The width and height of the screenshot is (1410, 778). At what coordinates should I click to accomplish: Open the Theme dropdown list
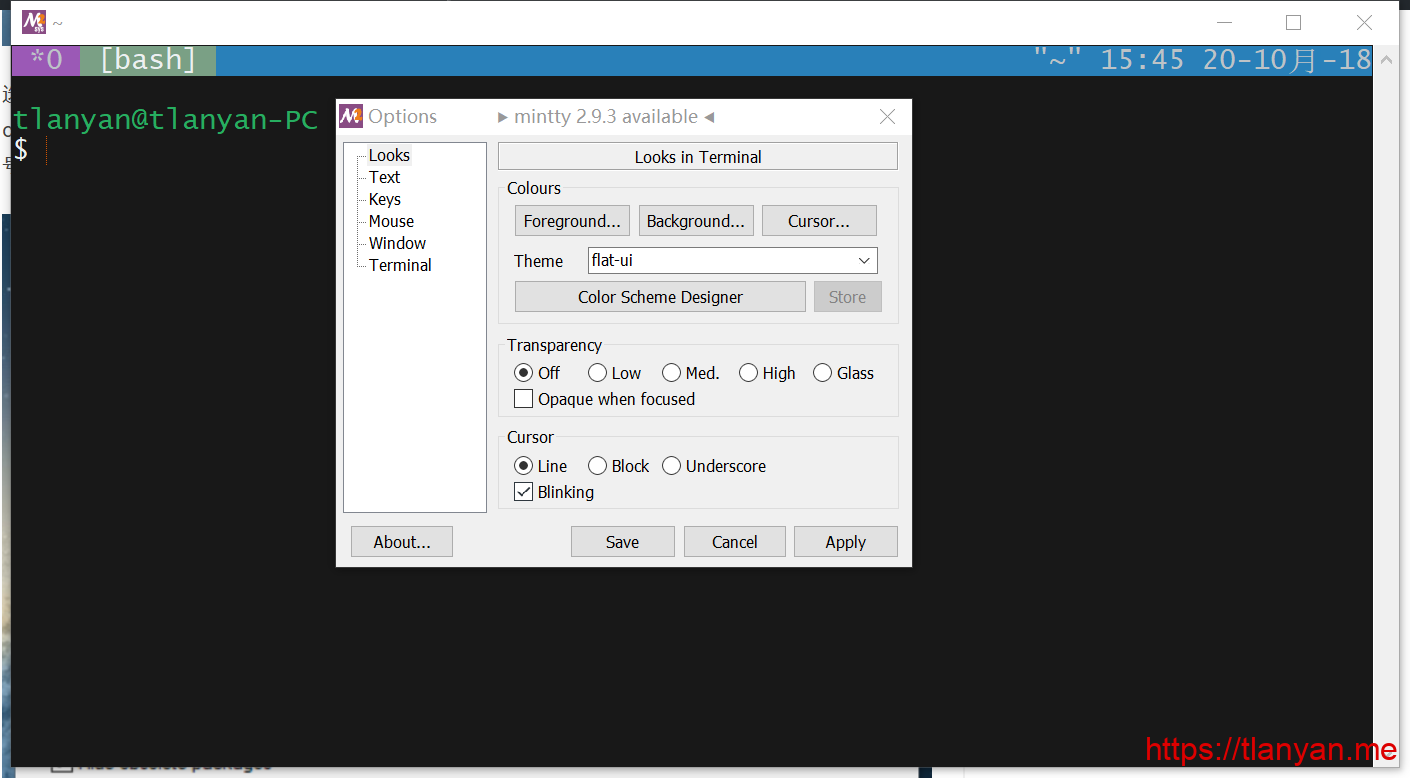[864, 261]
